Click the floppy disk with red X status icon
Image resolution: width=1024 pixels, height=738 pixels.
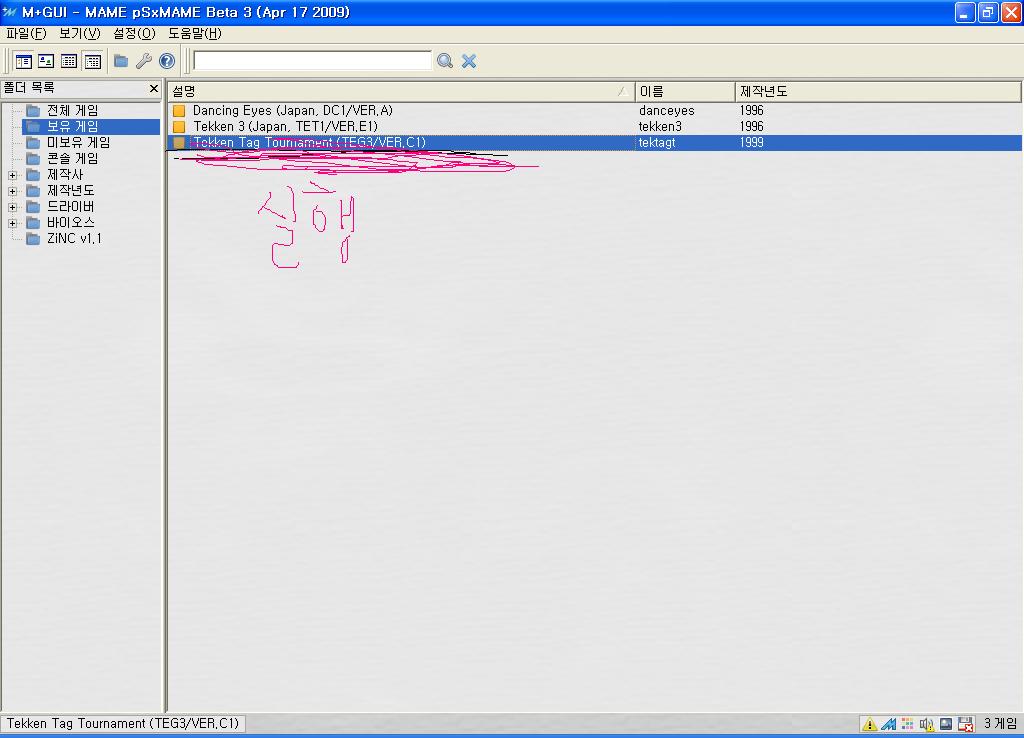pyautogui.click(x=965, y=724)
